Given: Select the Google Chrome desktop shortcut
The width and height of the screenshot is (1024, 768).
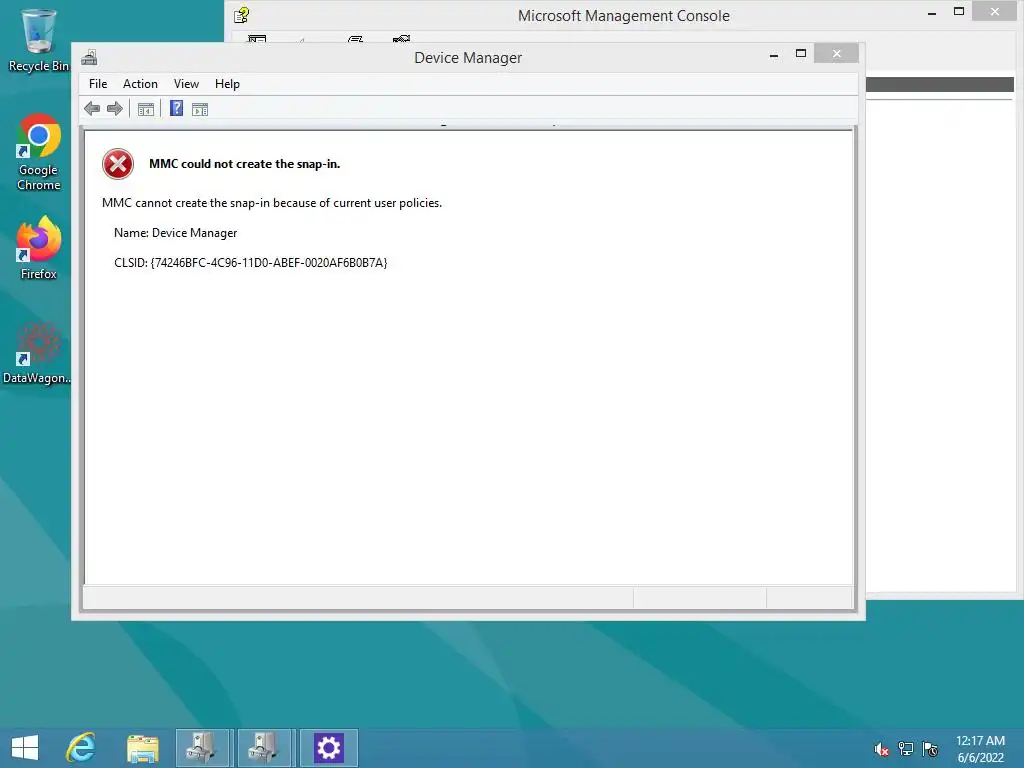Looking at the screenshot, I should (39, 153).
